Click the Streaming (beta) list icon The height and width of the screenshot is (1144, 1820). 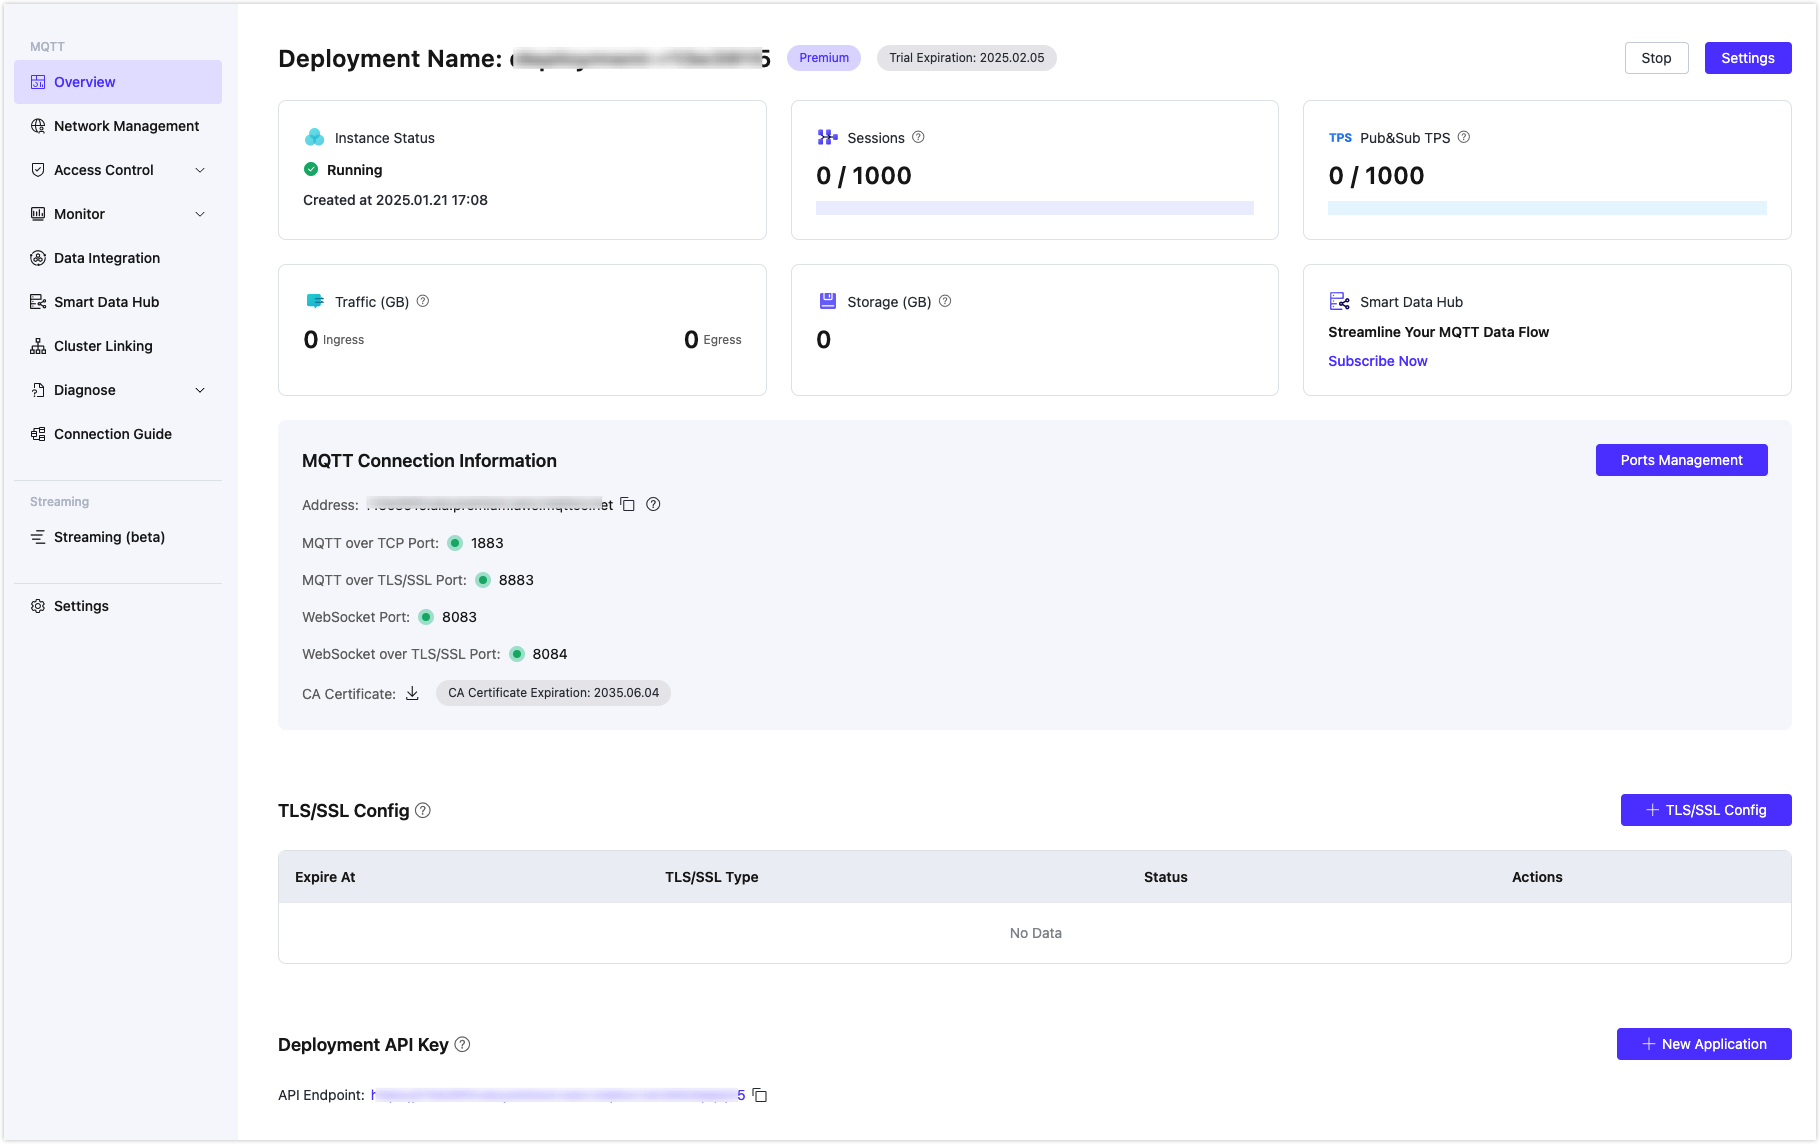(x=38, y=537)
